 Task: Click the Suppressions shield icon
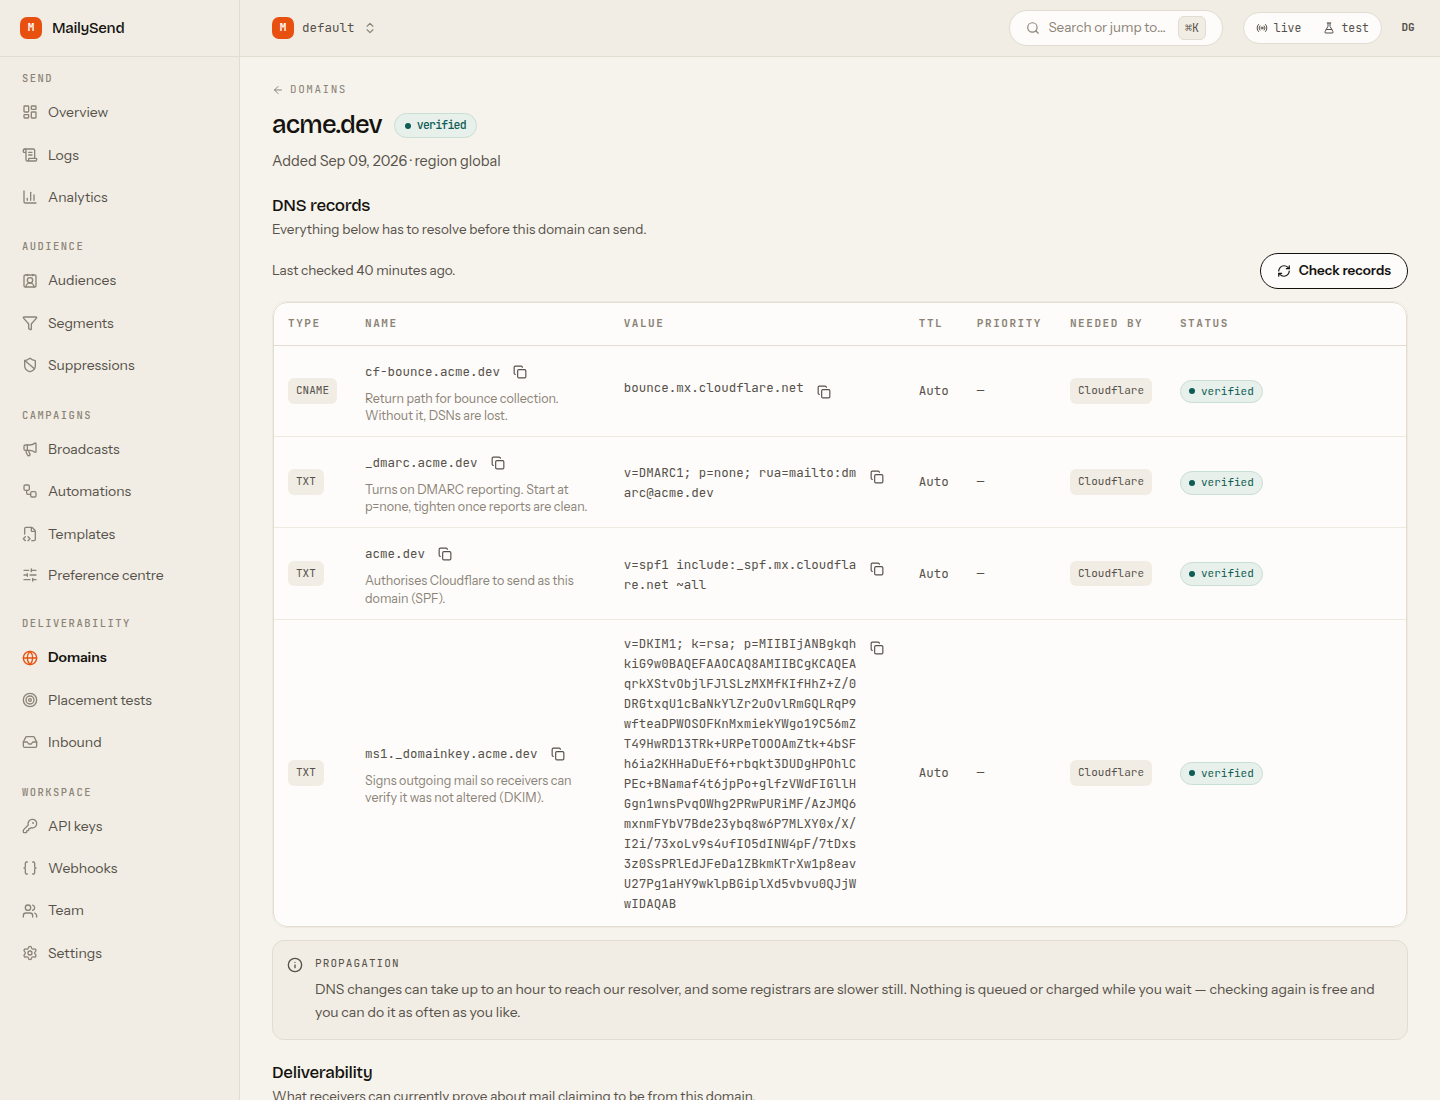click(30, 365)
